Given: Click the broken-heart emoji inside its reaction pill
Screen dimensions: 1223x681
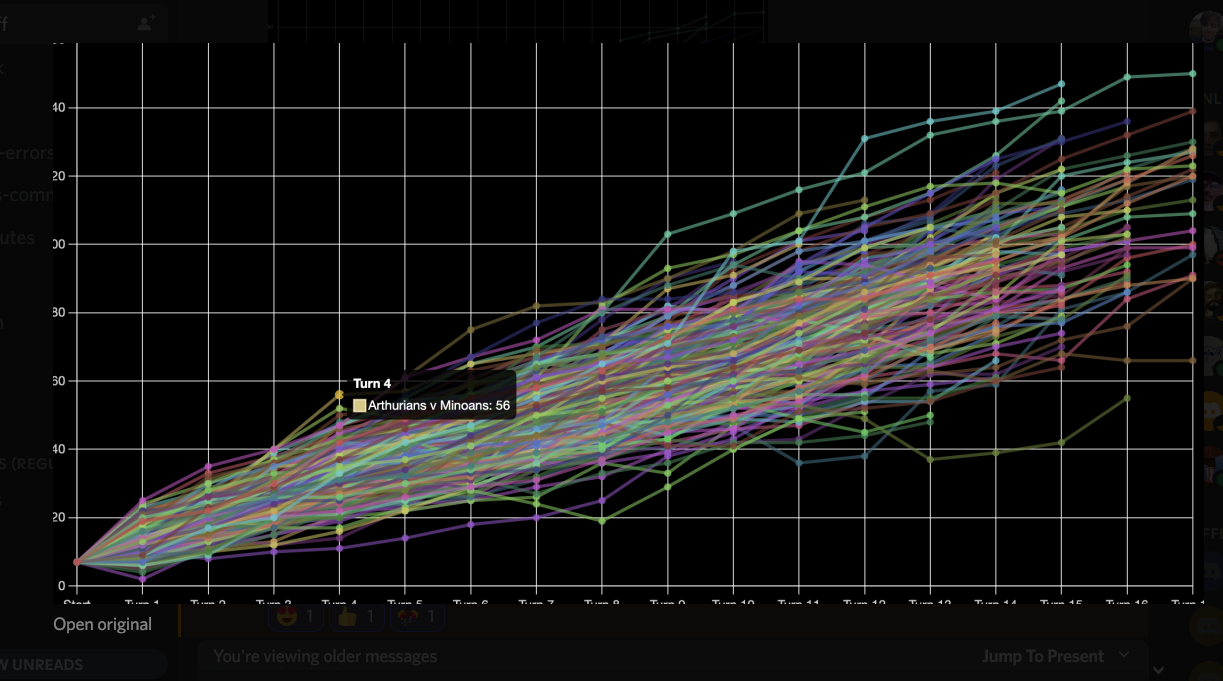Looking at the screenshot, I should click(x=408, y=616).
